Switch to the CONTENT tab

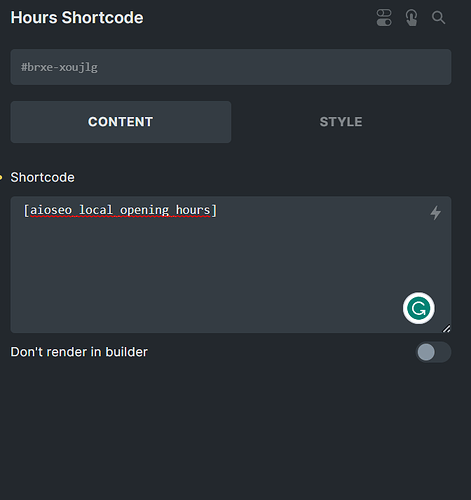121,122
